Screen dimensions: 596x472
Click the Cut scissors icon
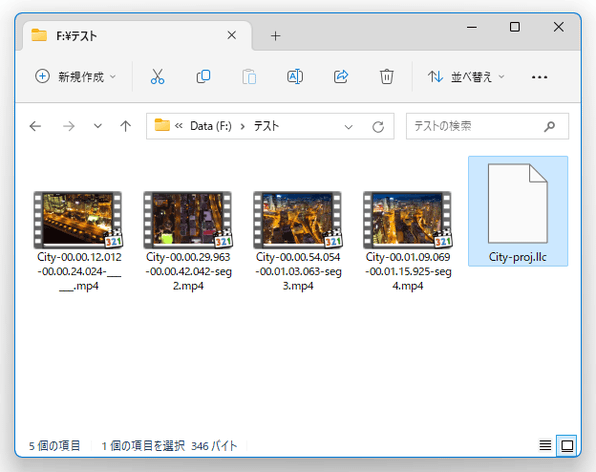pyautogui.click(x=157, y=77)
